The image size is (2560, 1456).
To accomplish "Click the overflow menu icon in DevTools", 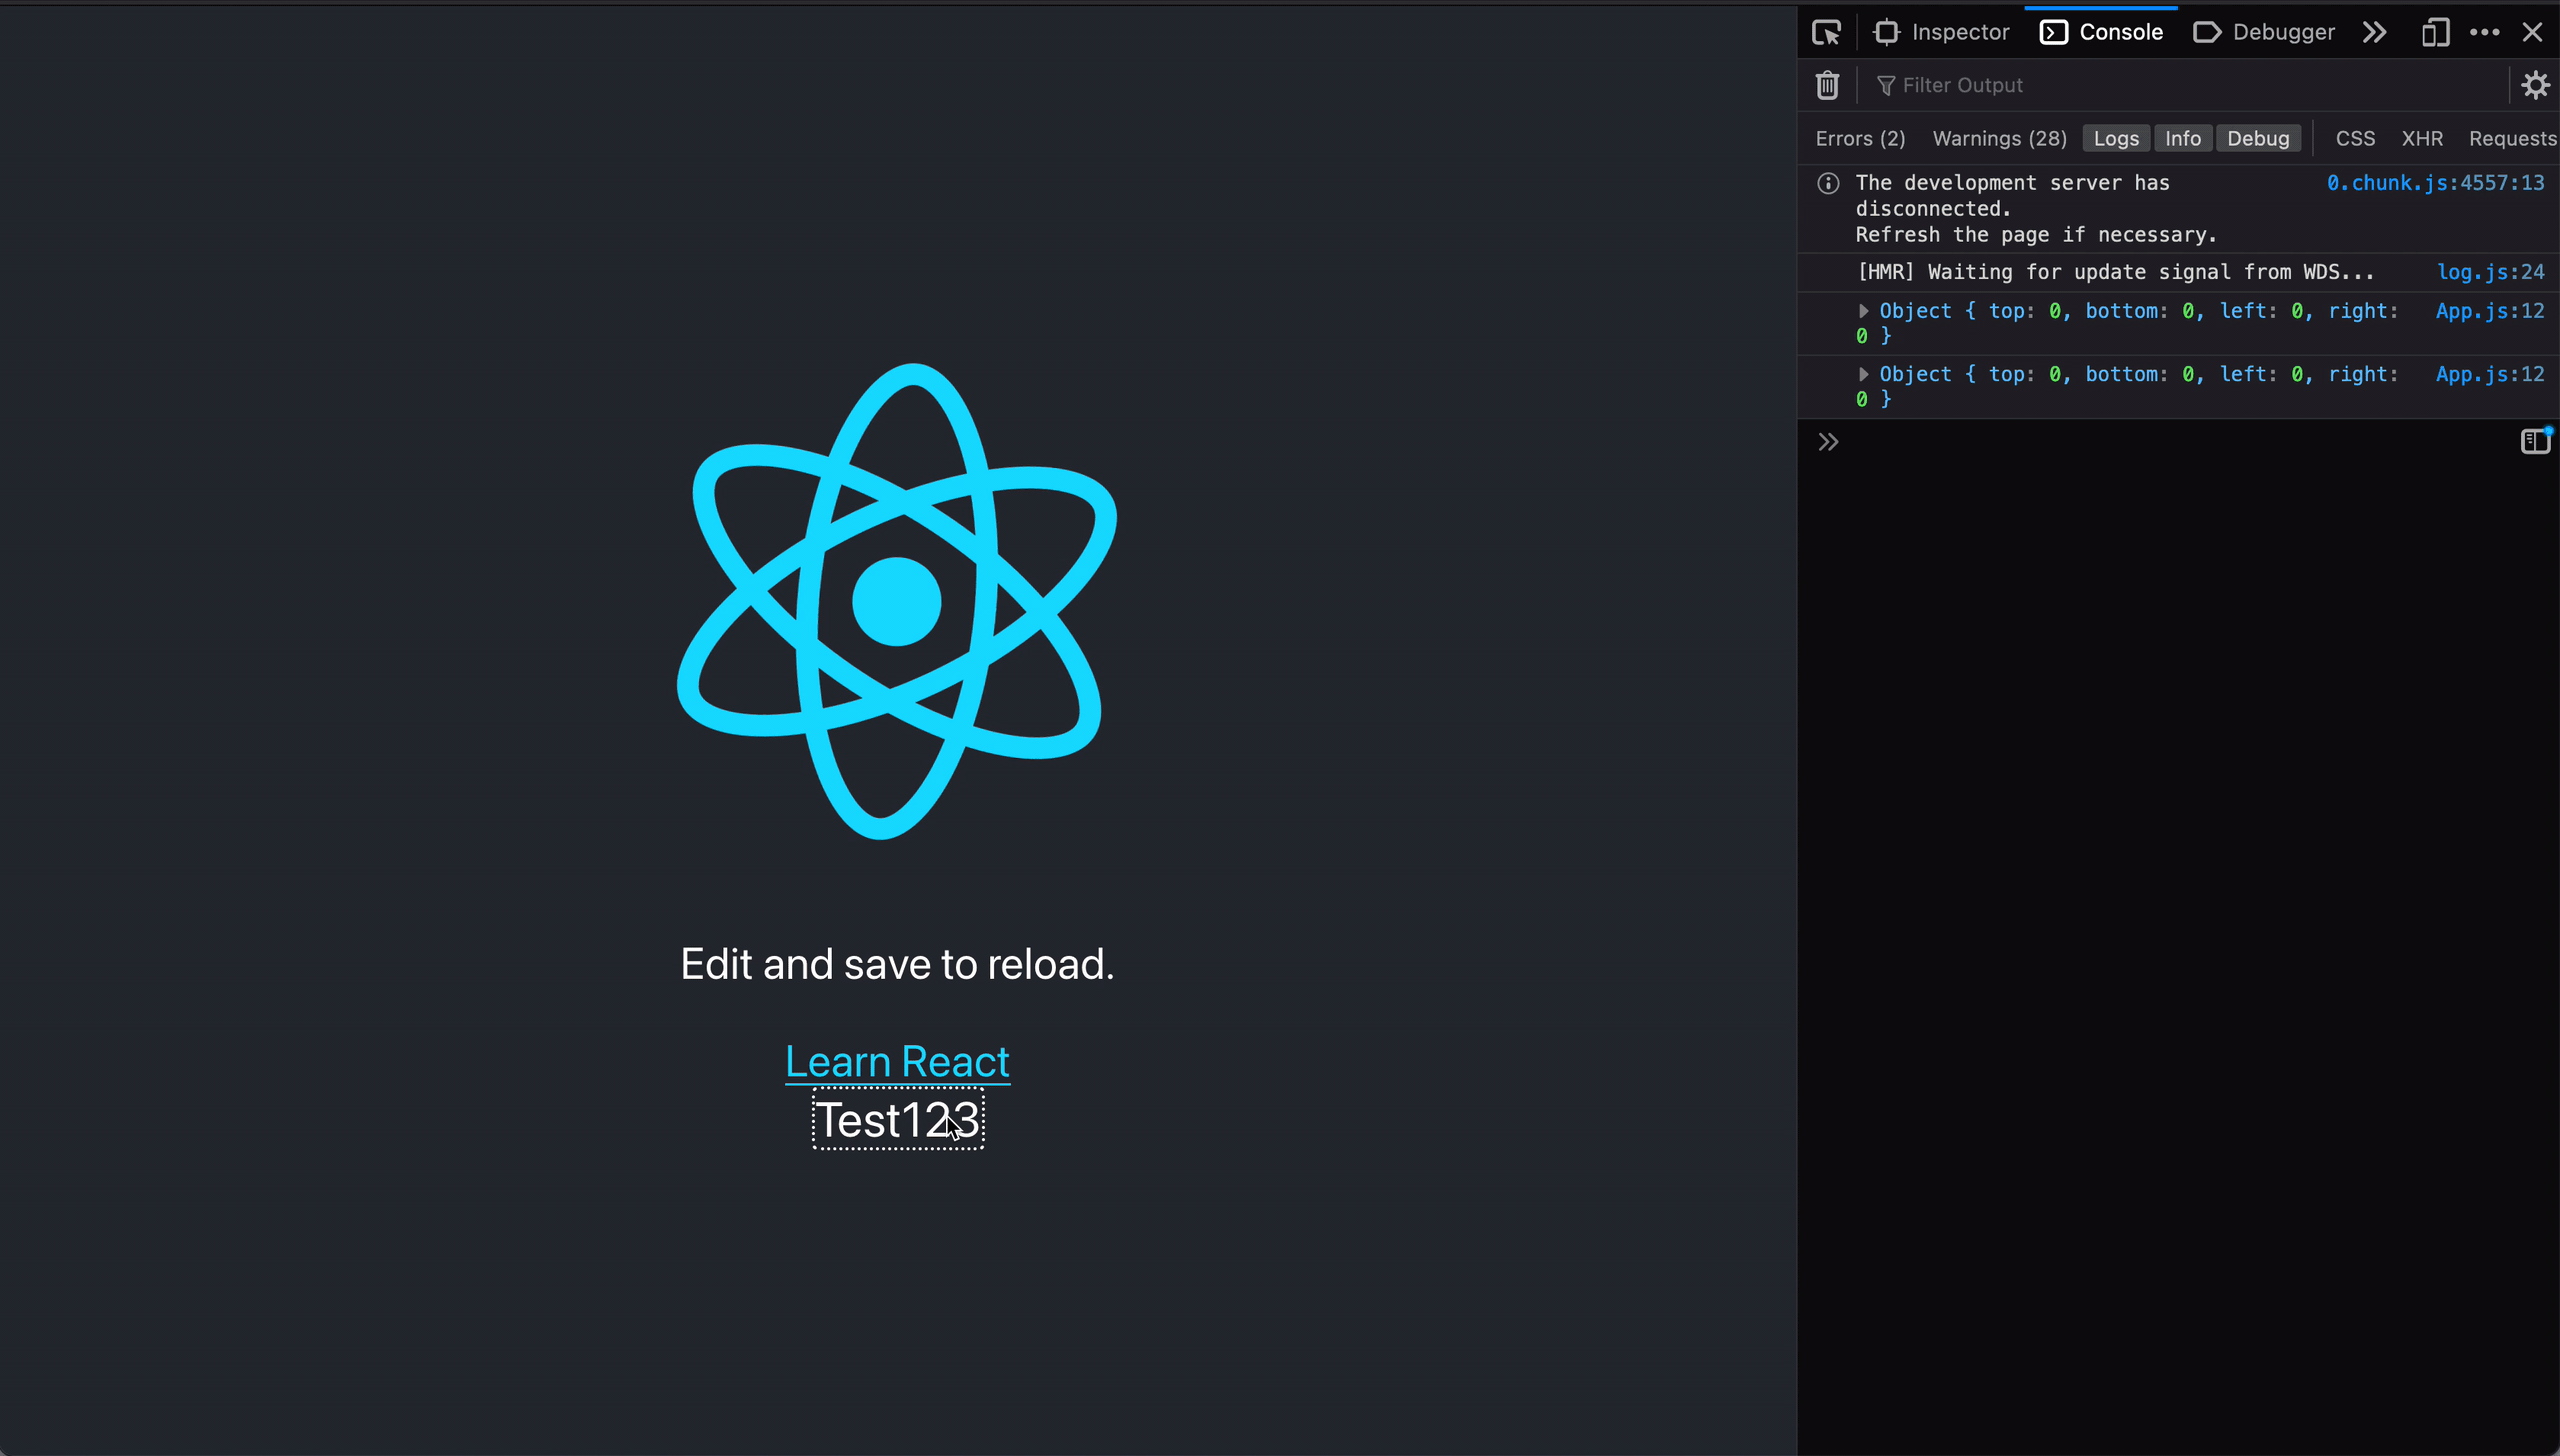I will (x=2484, y=32).
